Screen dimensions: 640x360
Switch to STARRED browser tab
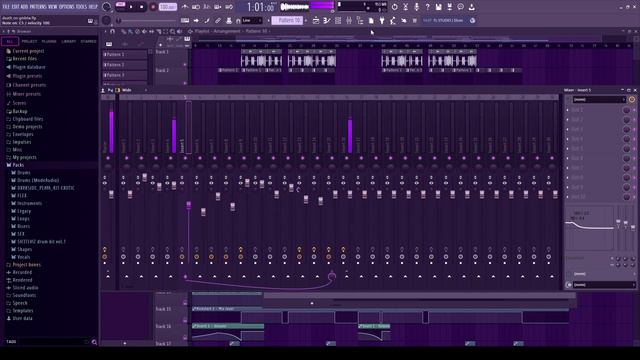(x=88, y=41)
